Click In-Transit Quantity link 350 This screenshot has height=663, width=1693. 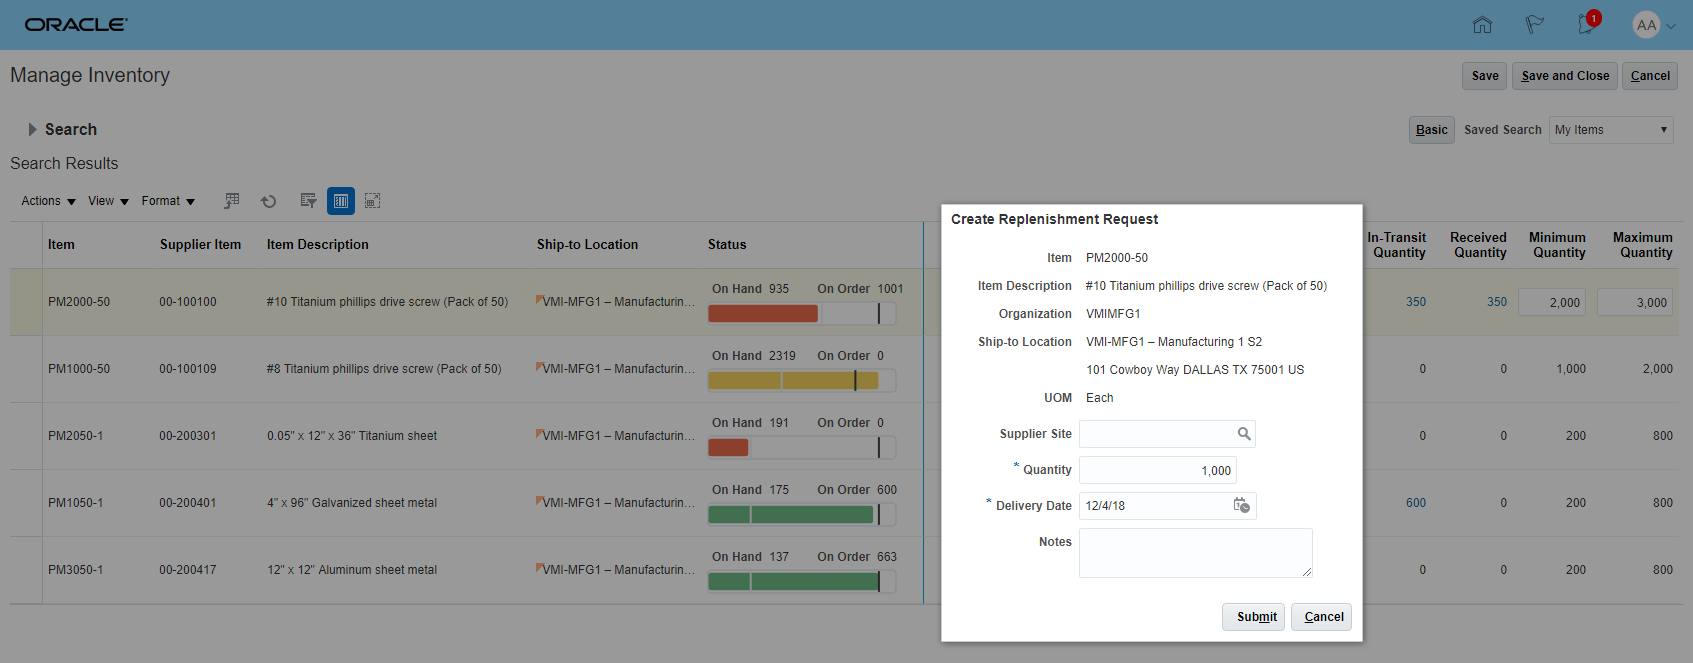pos(1416,302)
